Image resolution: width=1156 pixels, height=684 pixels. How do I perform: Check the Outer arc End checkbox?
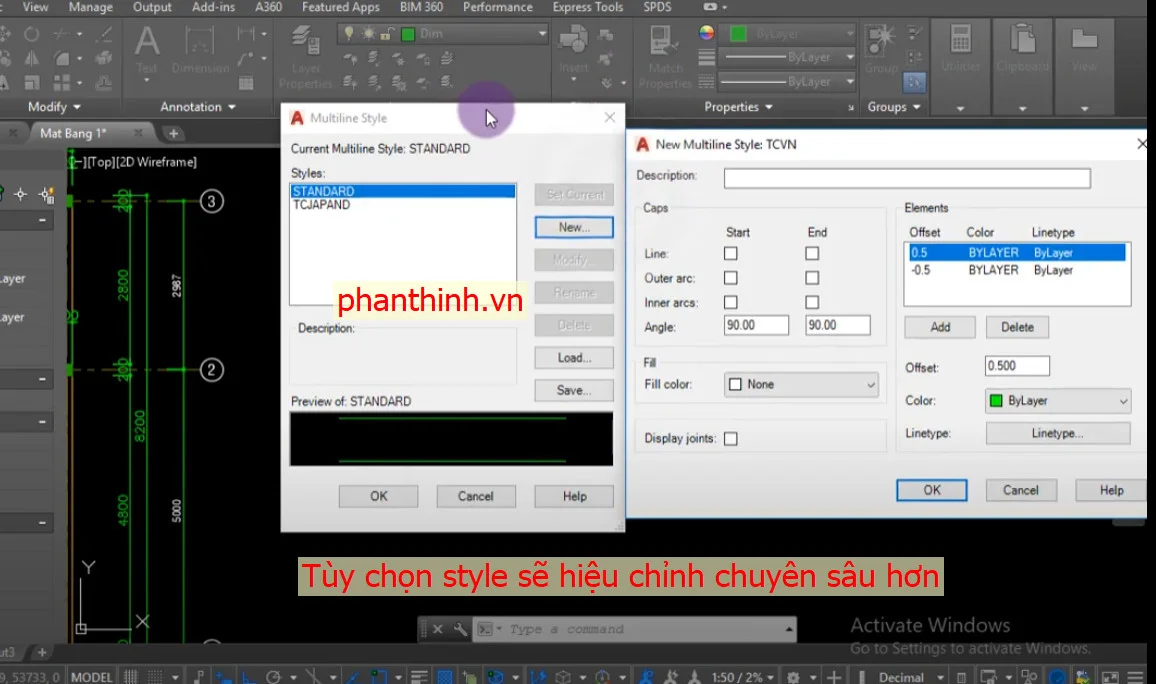click(x=812, y=278)
